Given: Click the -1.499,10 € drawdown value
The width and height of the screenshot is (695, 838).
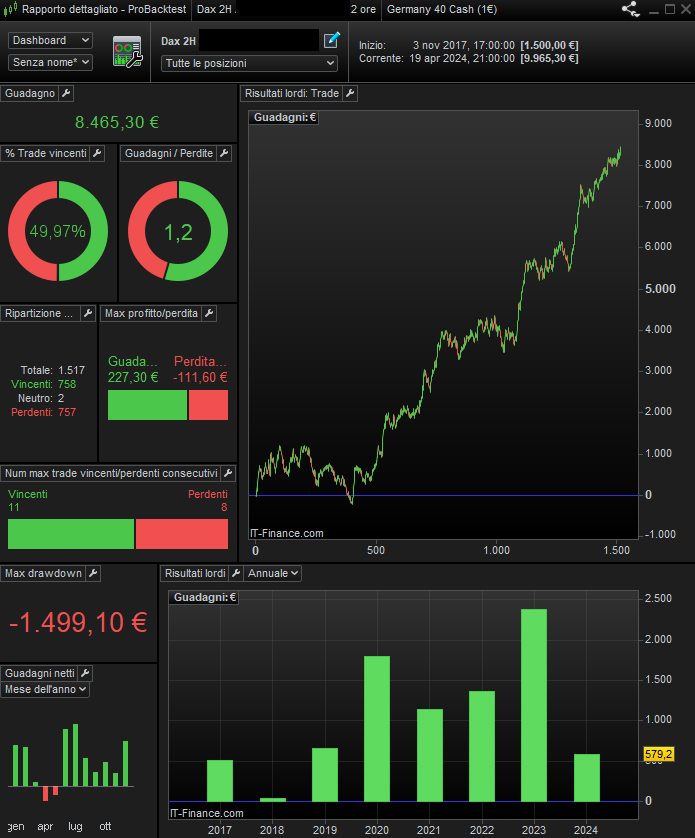Looking at the screenshot, I should [78, 622].
